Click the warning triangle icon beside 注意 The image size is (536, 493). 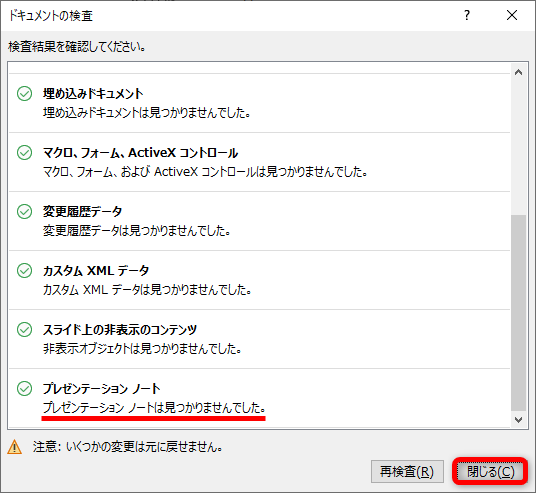tap(14, 447)
